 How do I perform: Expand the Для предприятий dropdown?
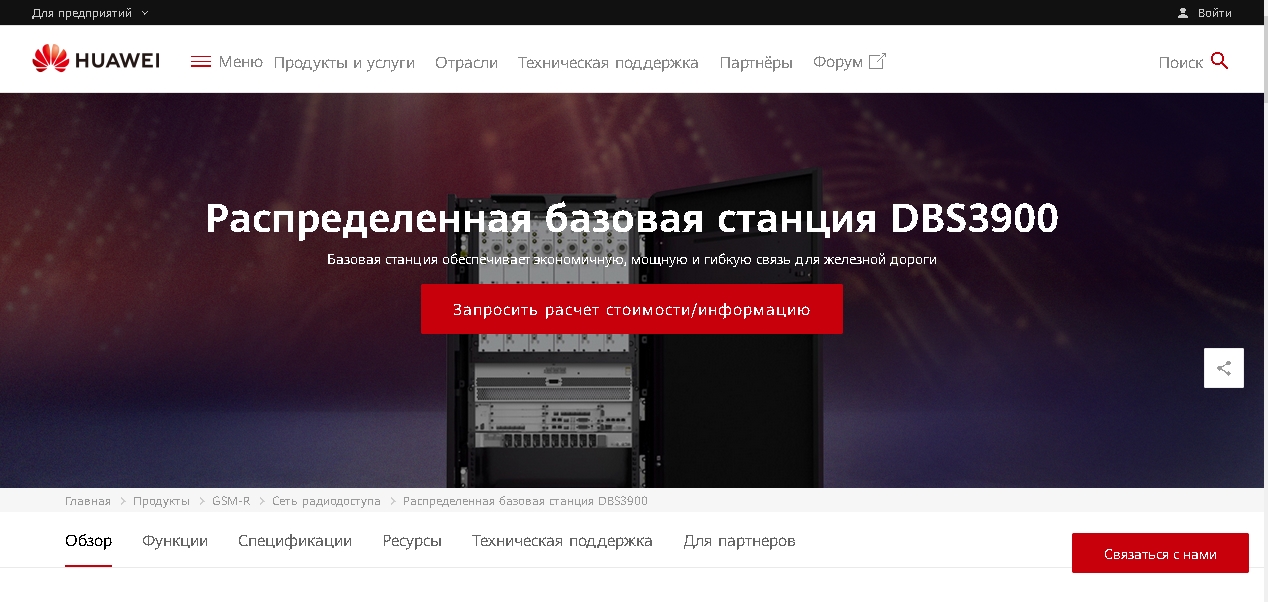[x=90, y=13]
